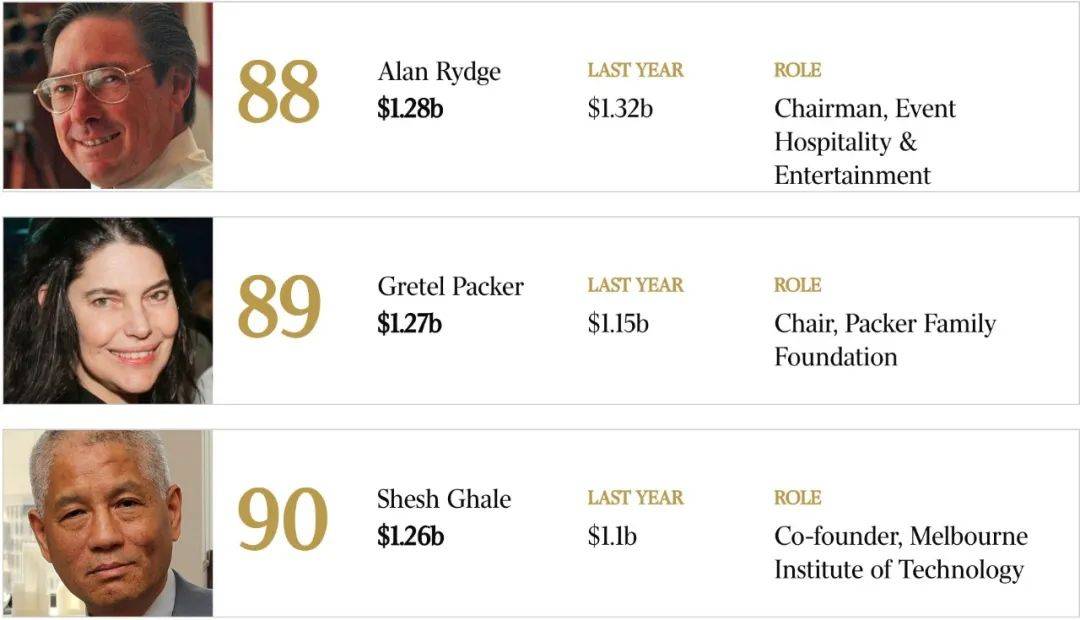Select the Shesh Ghale name link
This screenshot has height=620, width=1080.
tap(444, 499)
